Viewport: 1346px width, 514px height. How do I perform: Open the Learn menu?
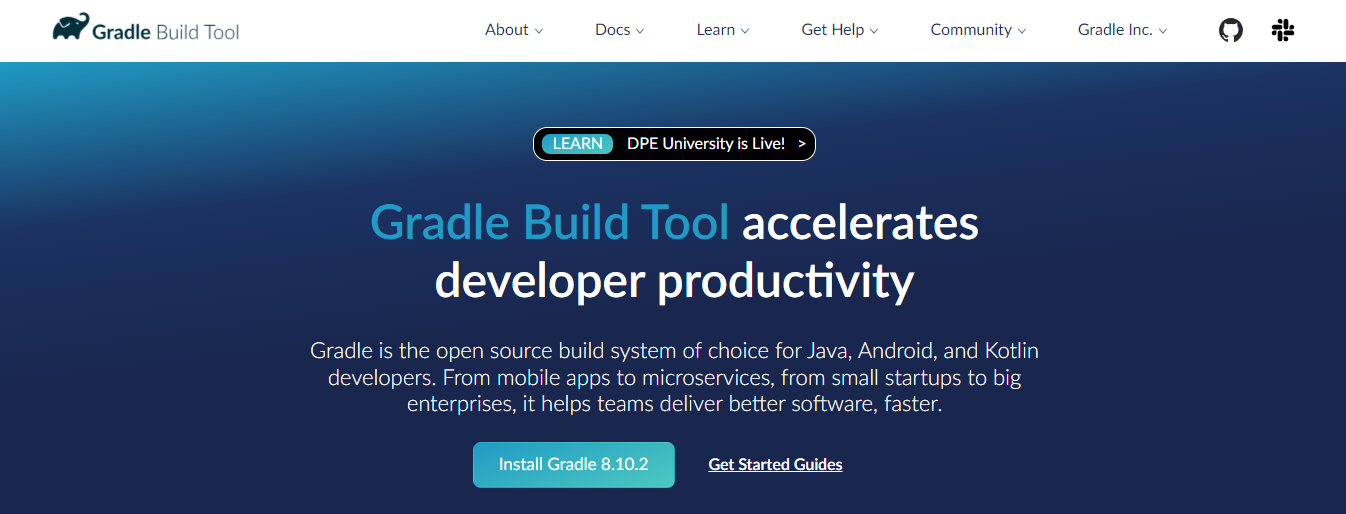point(723,30)
